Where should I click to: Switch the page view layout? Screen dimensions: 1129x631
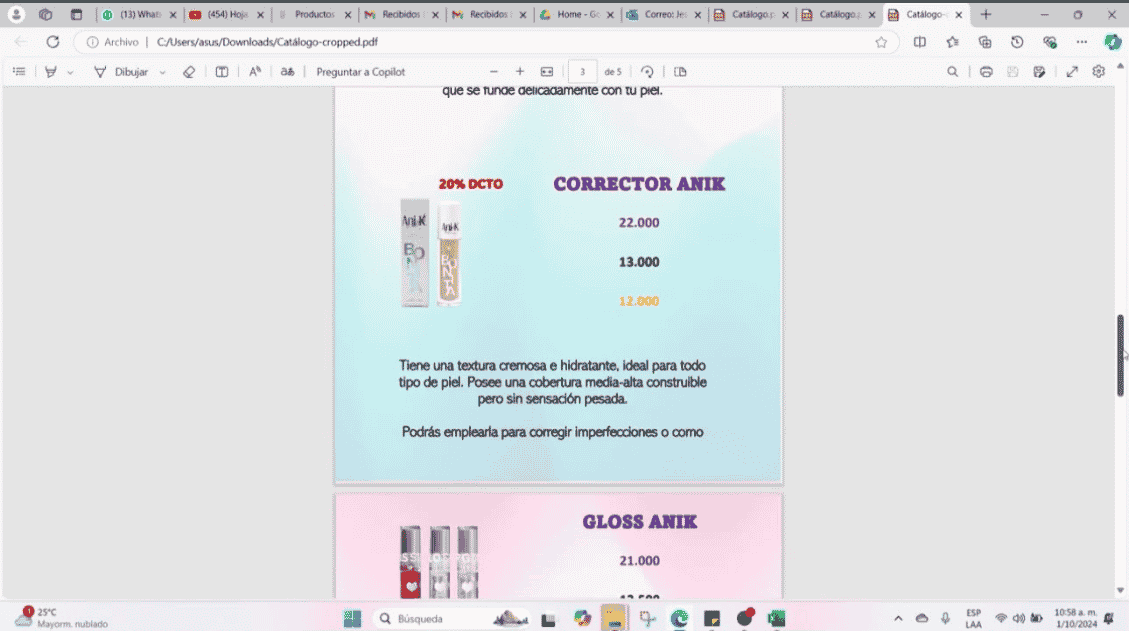pyautogui.click(x=680, y=72)
